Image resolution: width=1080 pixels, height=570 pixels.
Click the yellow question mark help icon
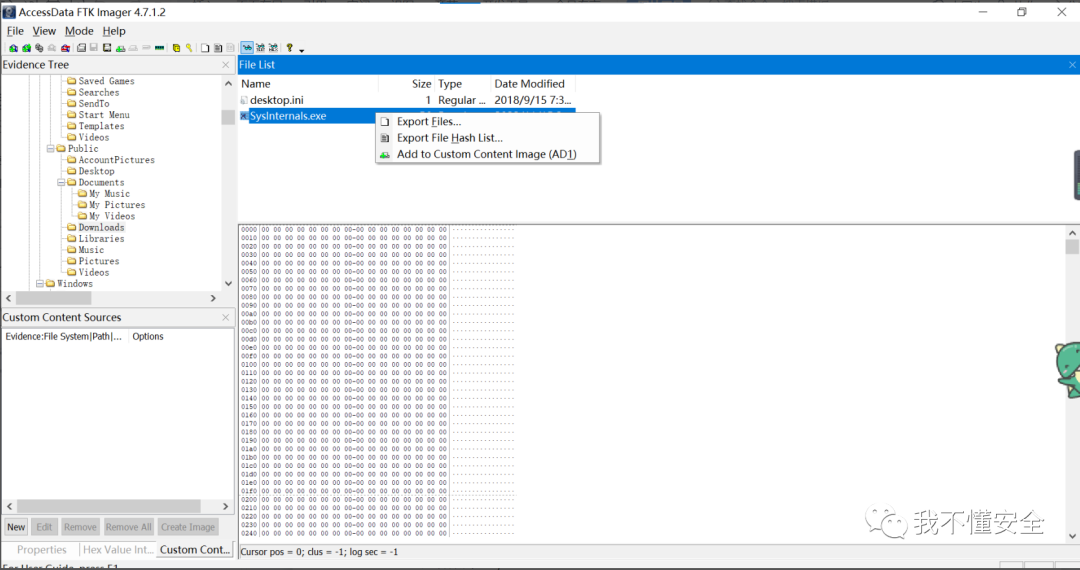[289, 48]
